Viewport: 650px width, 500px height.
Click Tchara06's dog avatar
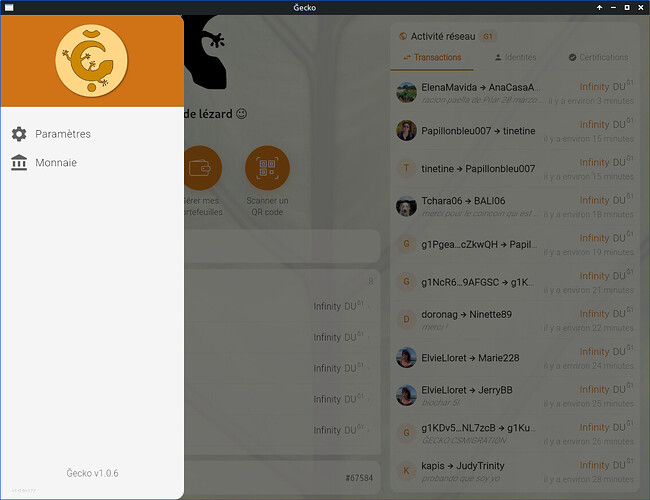406,206
